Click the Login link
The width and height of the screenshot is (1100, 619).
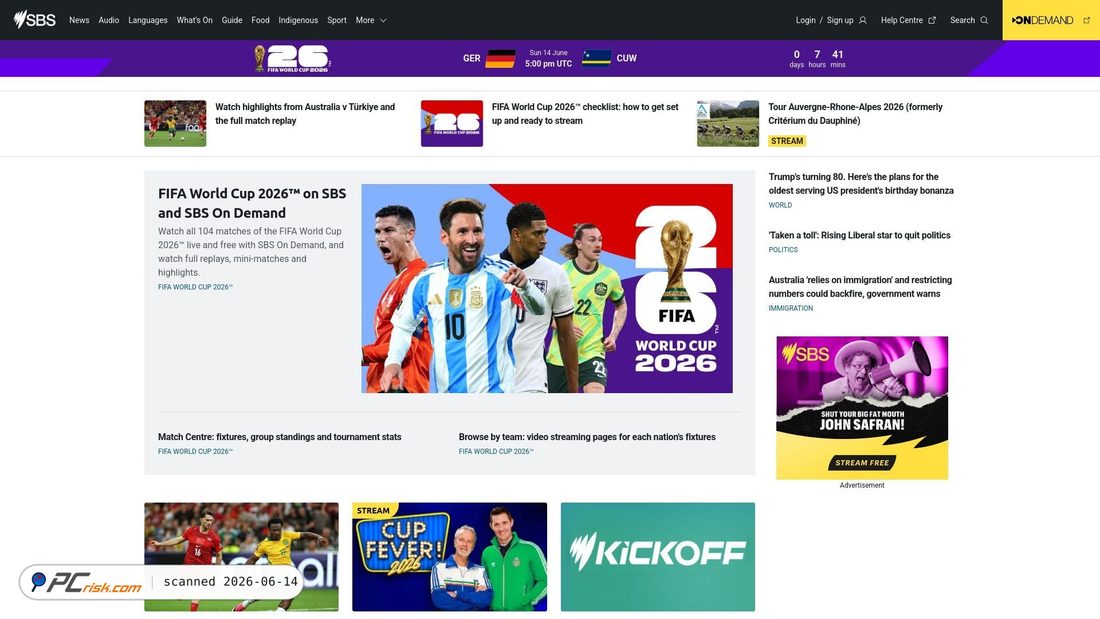coord(805,20)
